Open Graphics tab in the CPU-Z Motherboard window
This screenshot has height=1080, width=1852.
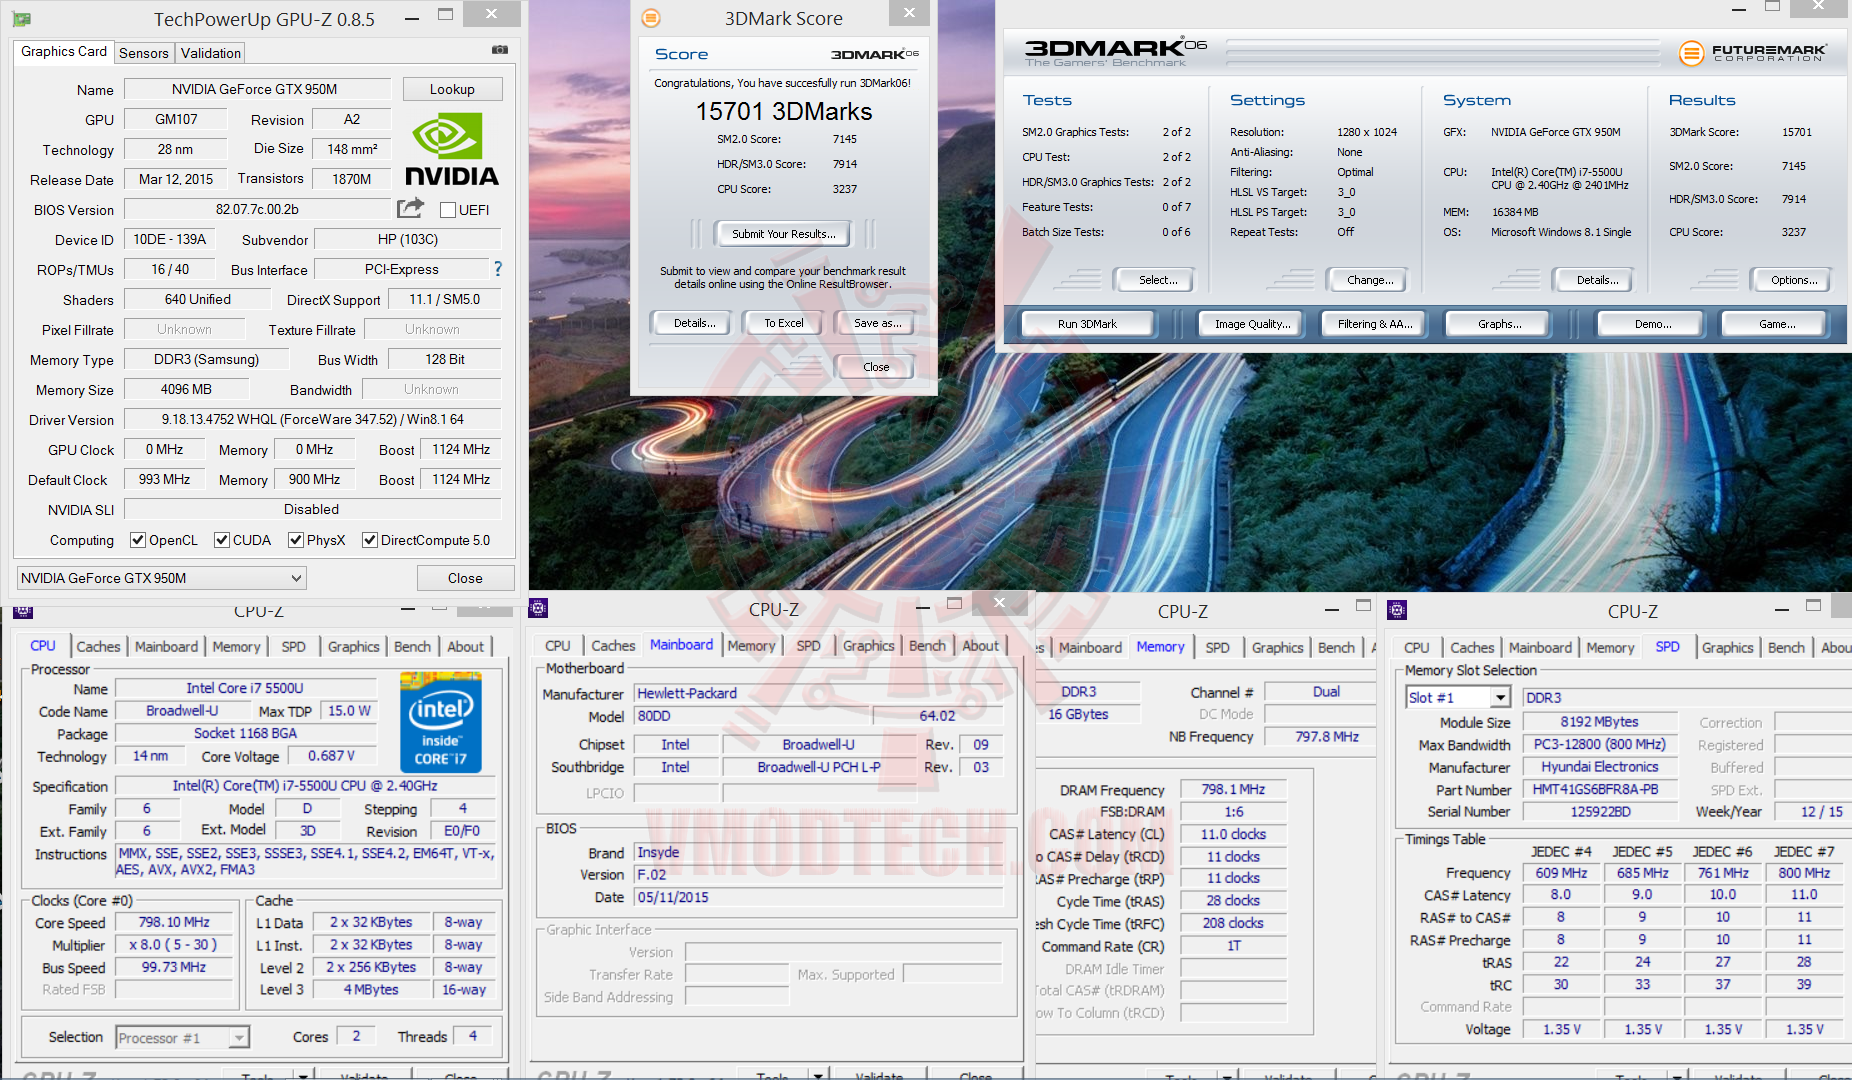[868, 646]
